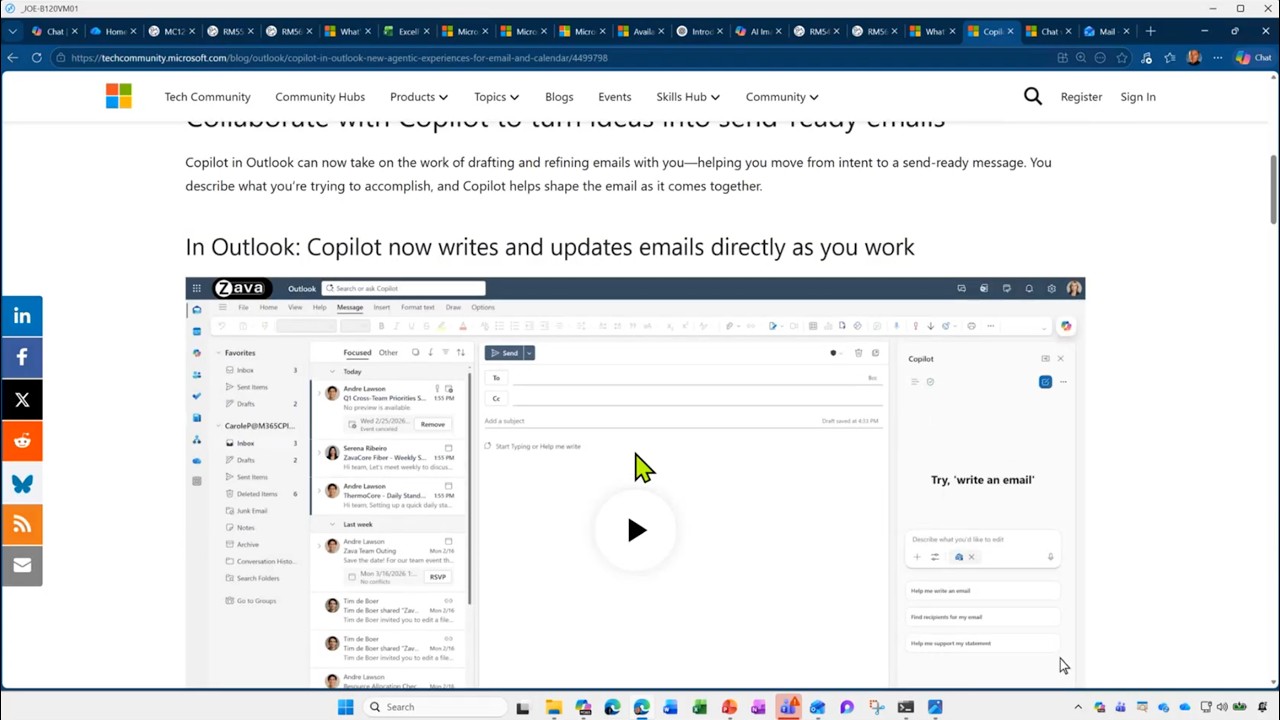Click the taskbar Search box
The image size is (1280, 720).
click(434, 707)
